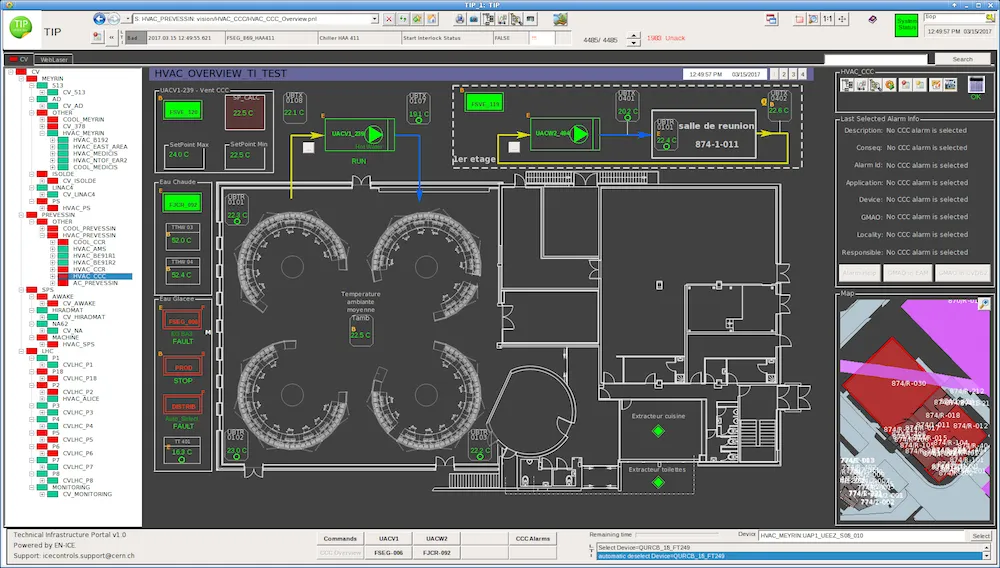Click the FSEG-006 bottom button
1000x568 pixels.
tap(388, 553)
